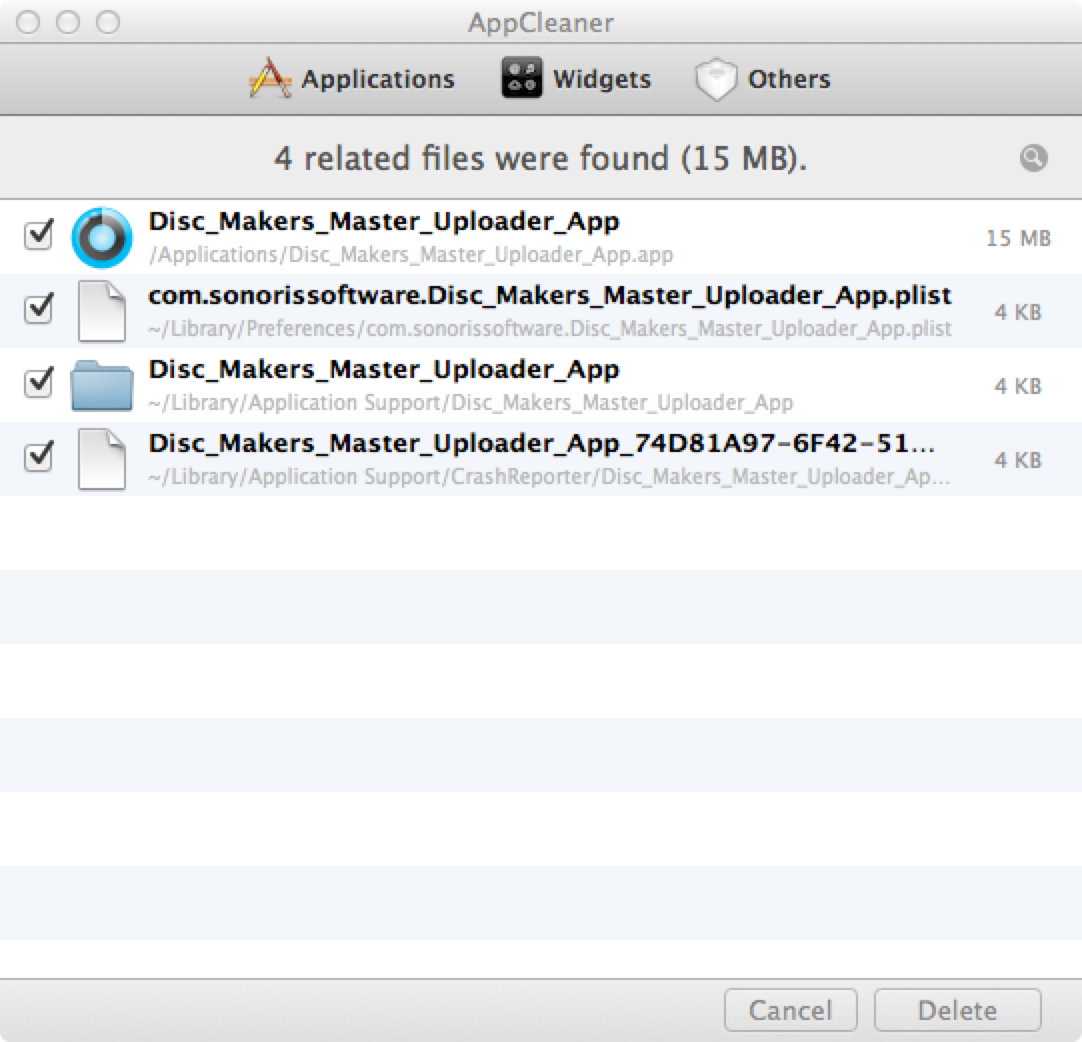Click the Delete button
Screen dimensions: 1082x1042
click(x=958, y=1010)
